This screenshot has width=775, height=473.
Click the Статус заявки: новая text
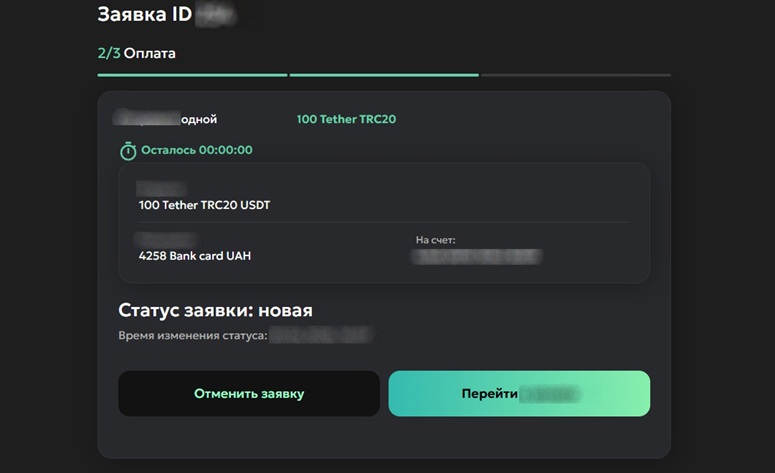(215, 310)
